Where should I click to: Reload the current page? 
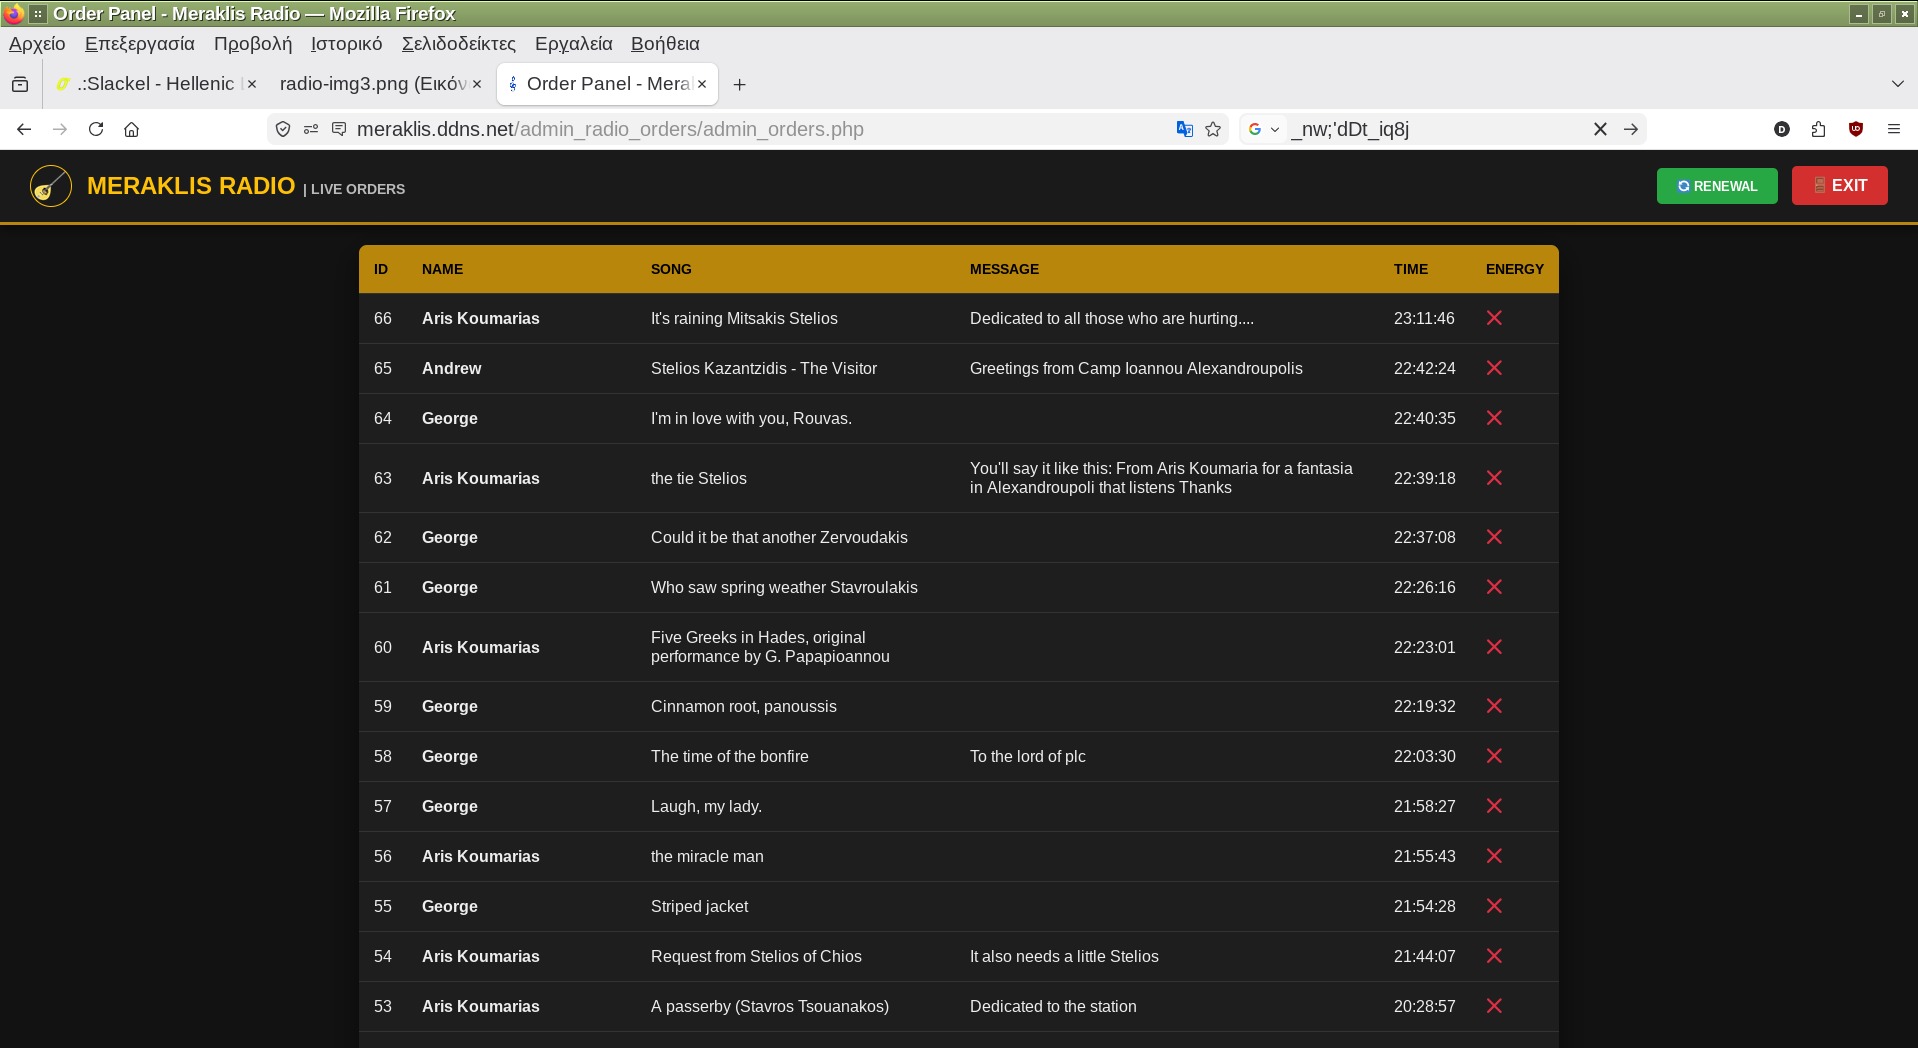pyautogui.click(x=96, y=129)
